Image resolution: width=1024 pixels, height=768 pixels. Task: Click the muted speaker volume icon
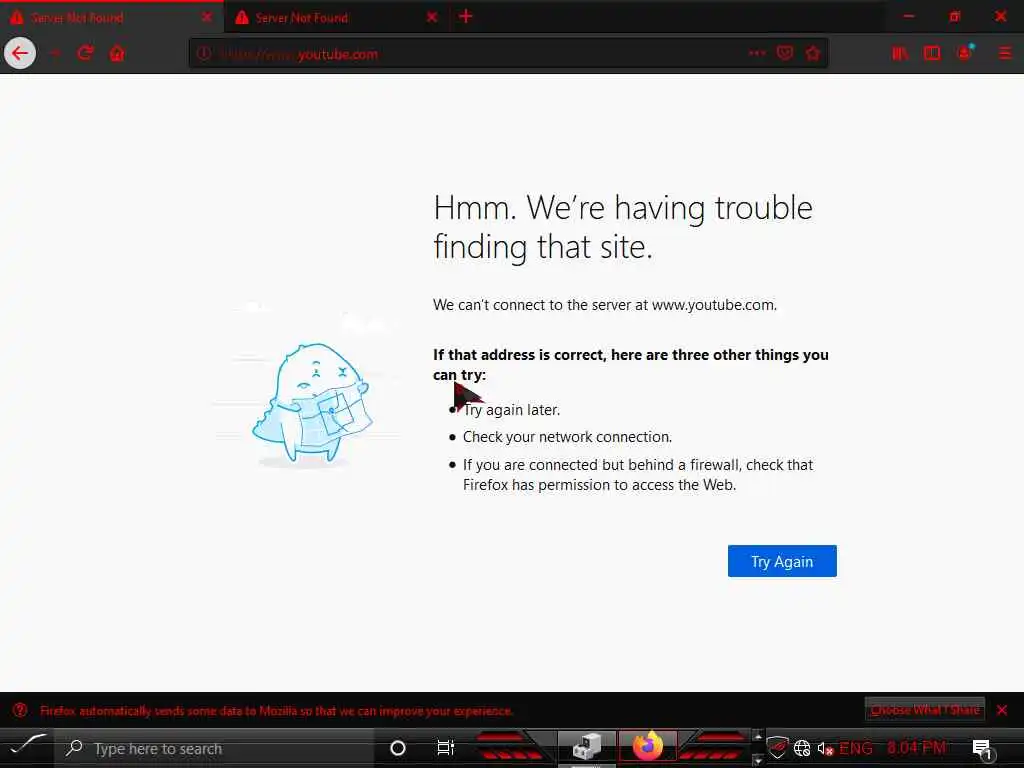[825, 748]
